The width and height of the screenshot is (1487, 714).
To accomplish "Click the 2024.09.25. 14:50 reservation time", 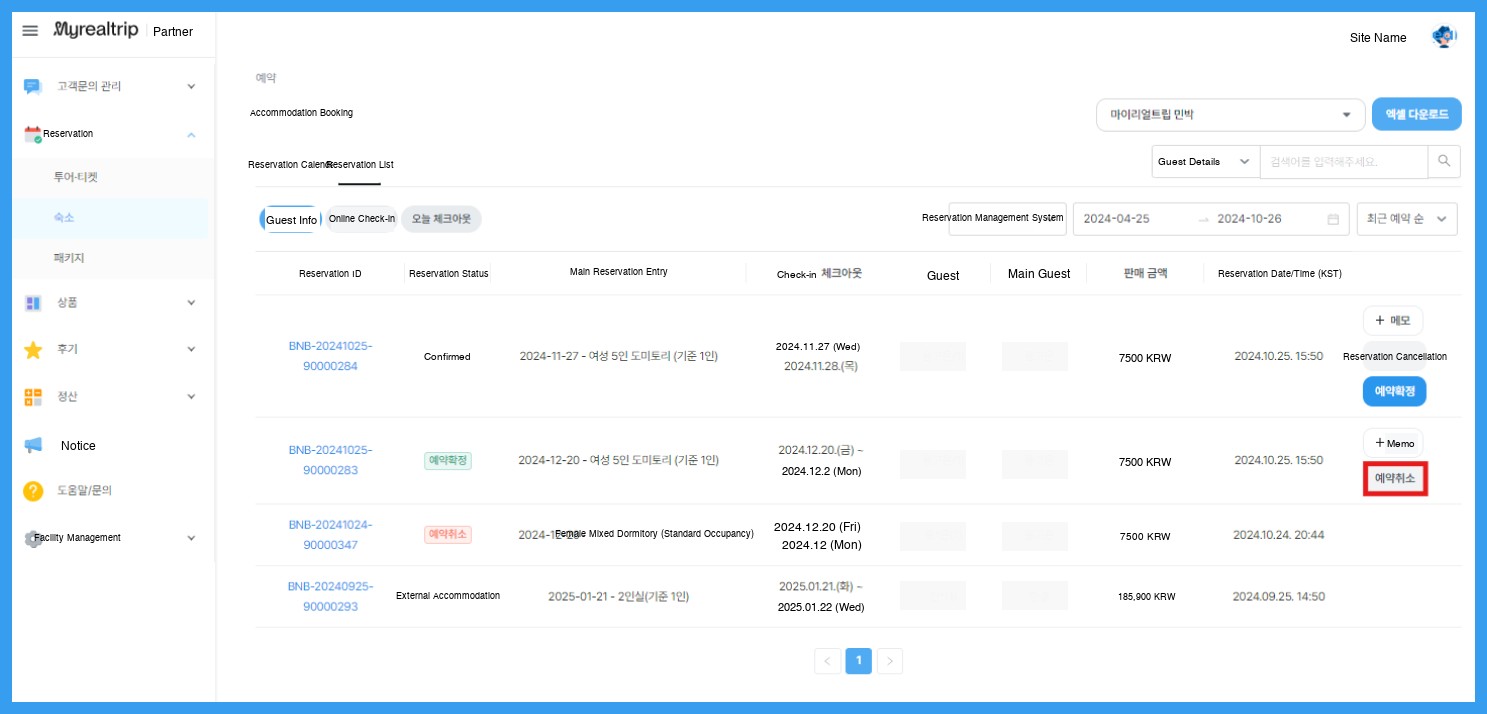I will 1278,597.
